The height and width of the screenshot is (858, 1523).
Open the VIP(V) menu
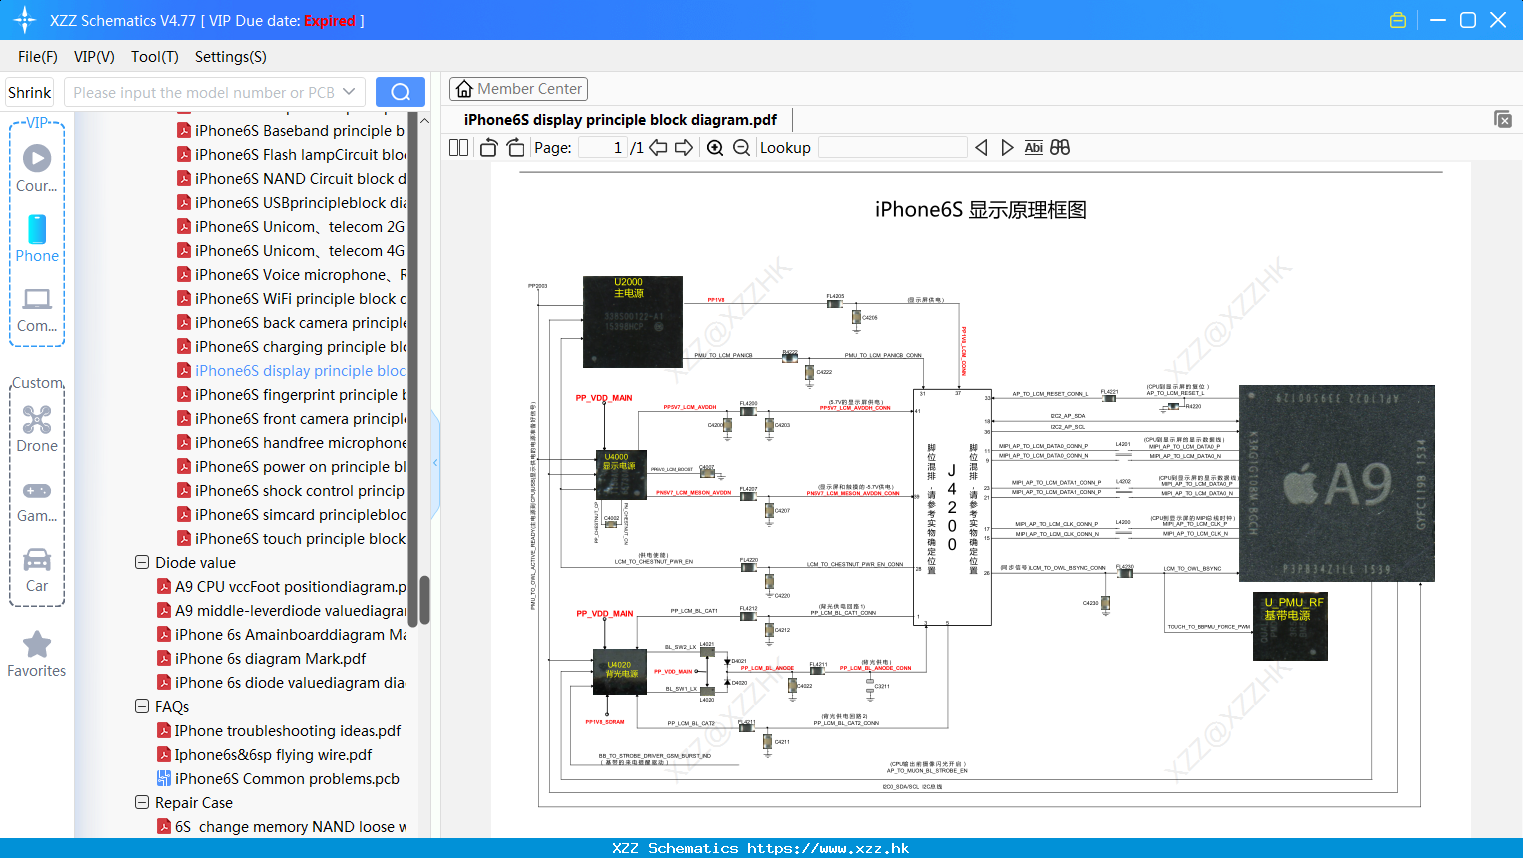pos(94,57)
